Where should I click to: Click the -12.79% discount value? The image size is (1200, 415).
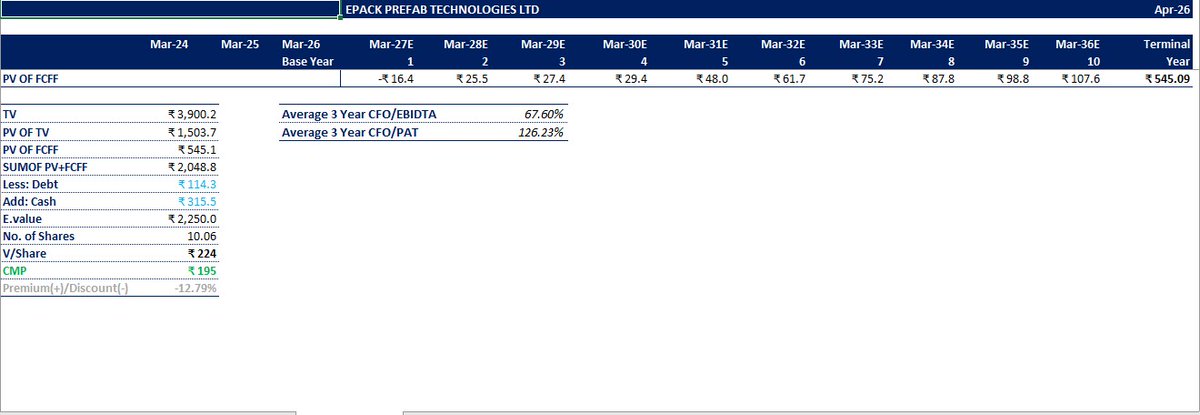click(194, 288)
